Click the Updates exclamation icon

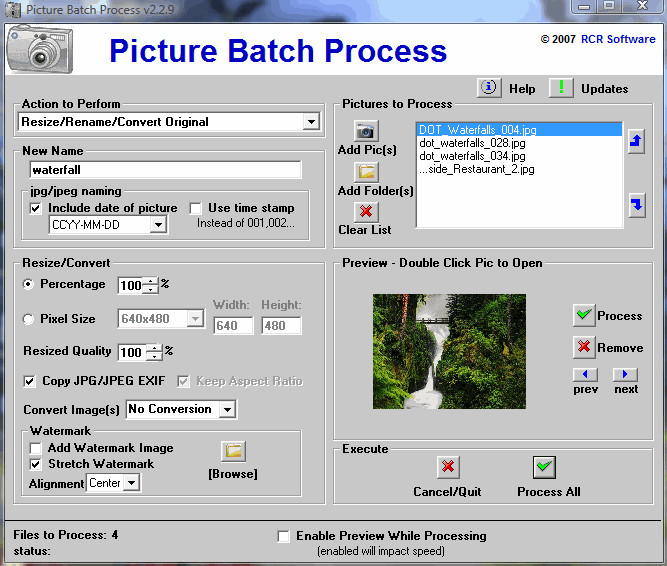pos(561,88)
